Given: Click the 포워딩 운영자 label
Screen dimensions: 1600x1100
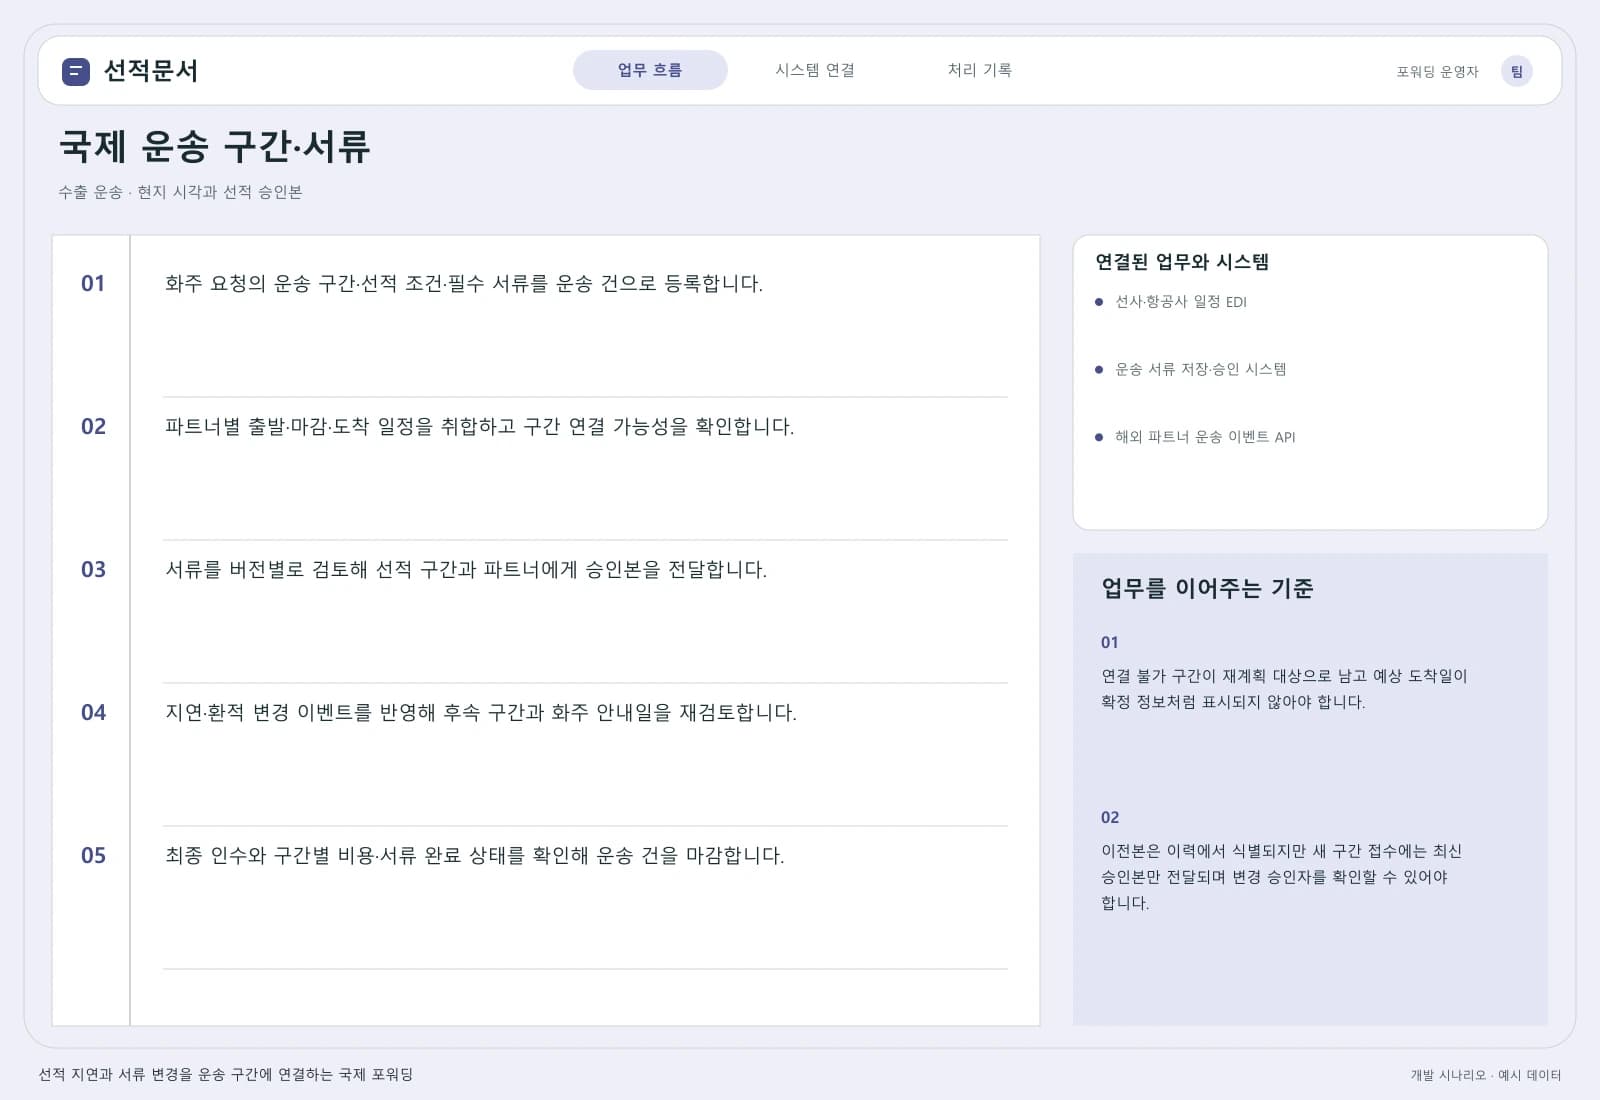Looking at the screenshot, I should [x=1437, y=71].
